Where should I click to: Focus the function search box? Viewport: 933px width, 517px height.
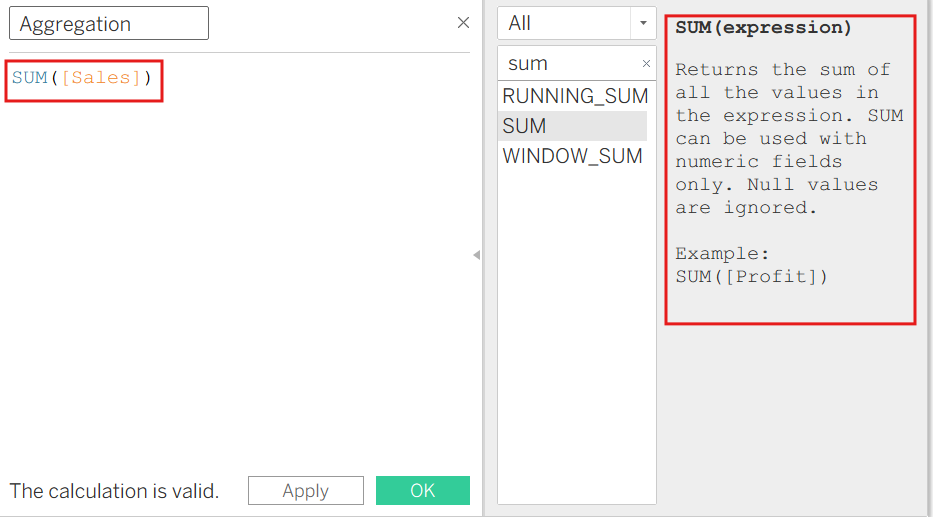point(570,63)
